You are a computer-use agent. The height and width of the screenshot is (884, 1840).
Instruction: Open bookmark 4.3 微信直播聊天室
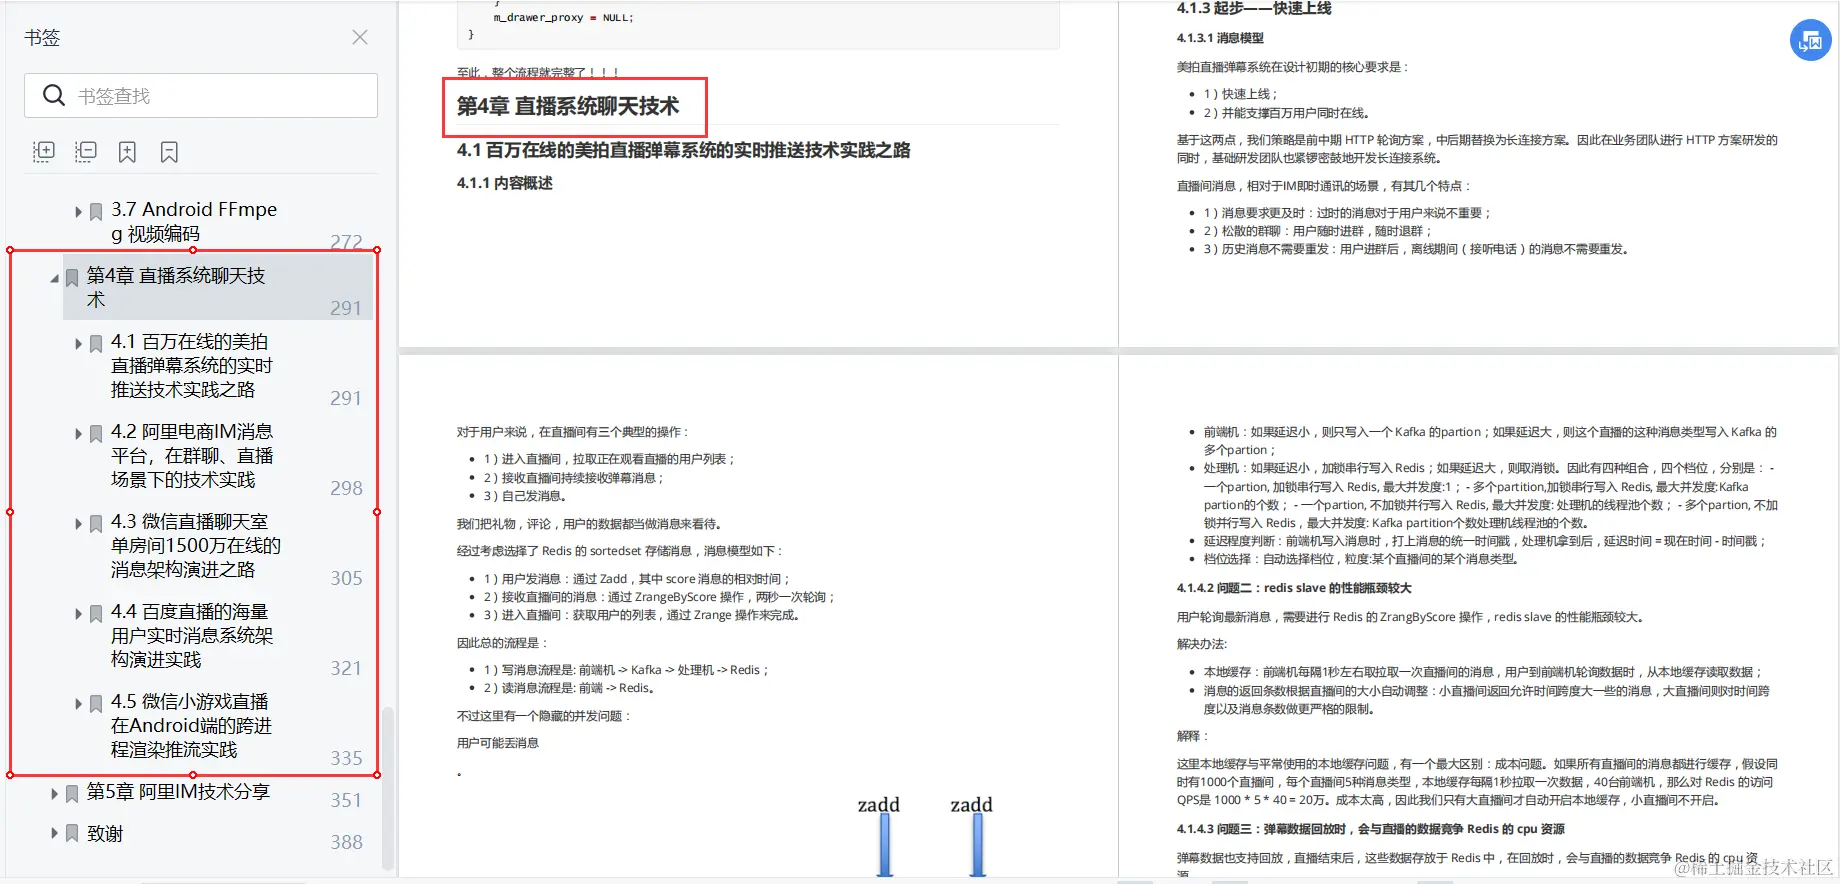pyautogui.click(x=196, y=545)
